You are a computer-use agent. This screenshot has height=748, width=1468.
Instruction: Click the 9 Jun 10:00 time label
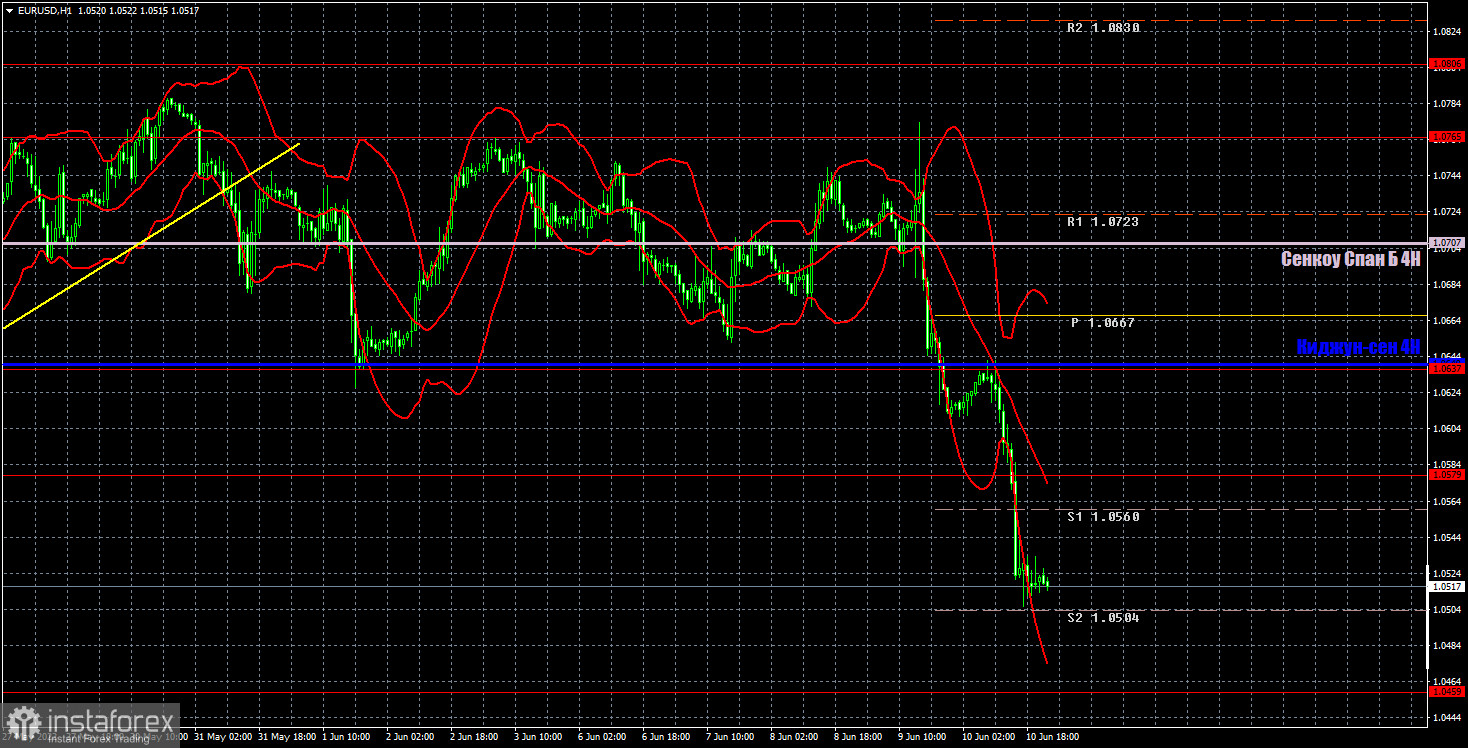[x=922, y=737]
